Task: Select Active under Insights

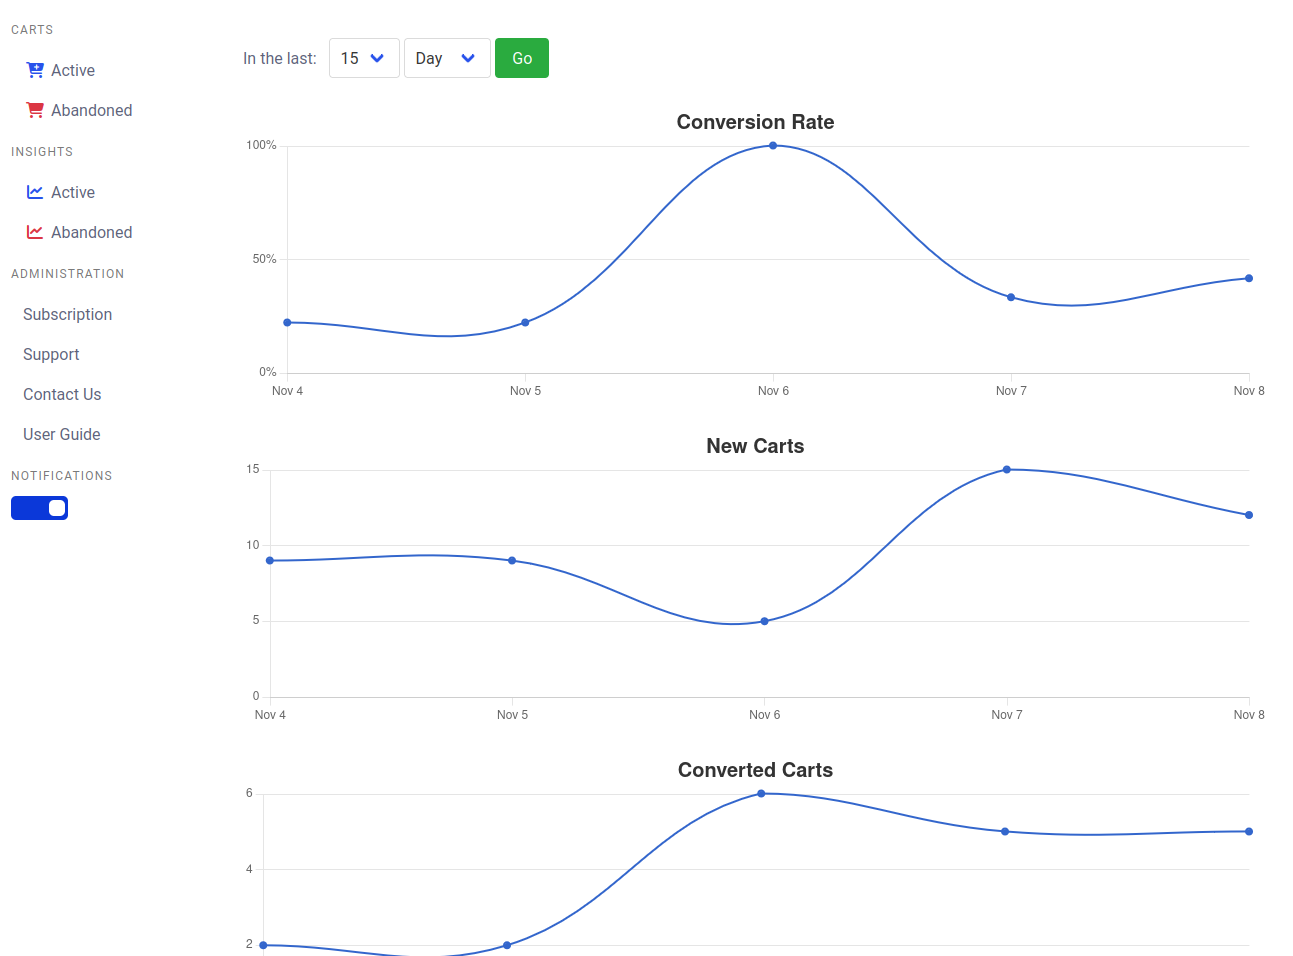Action: click(x=73, y=192)
